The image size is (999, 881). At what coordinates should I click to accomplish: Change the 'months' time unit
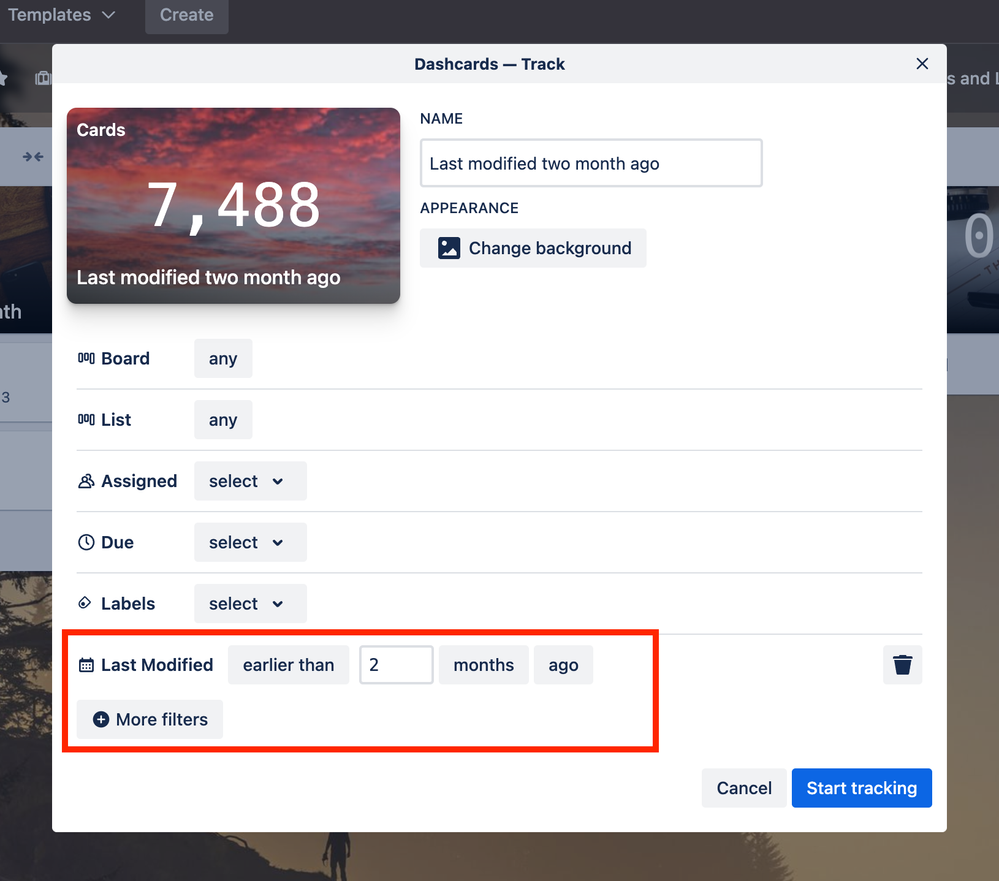click(484, 664)
